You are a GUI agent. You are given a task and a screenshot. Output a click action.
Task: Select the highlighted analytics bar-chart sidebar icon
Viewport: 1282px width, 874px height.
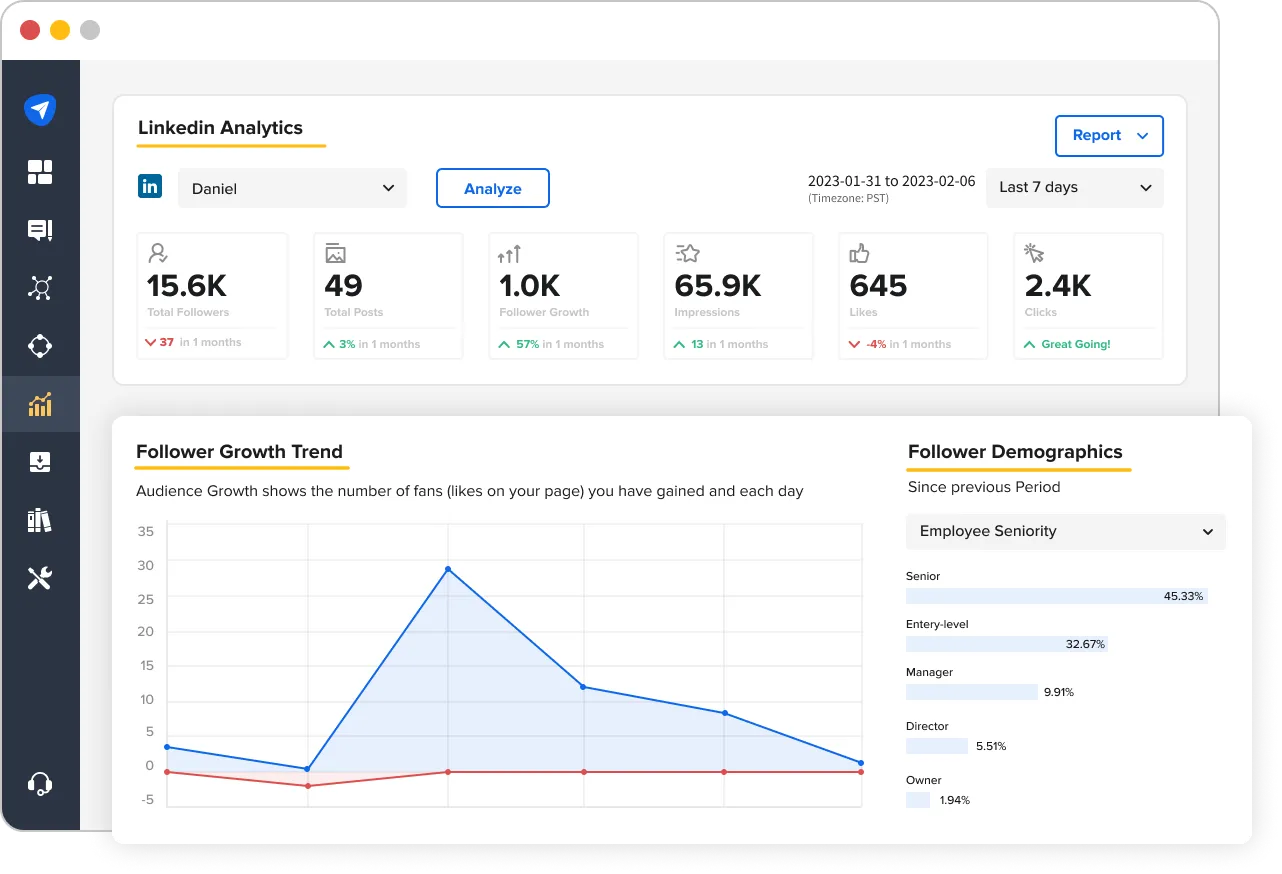point(40,404)
